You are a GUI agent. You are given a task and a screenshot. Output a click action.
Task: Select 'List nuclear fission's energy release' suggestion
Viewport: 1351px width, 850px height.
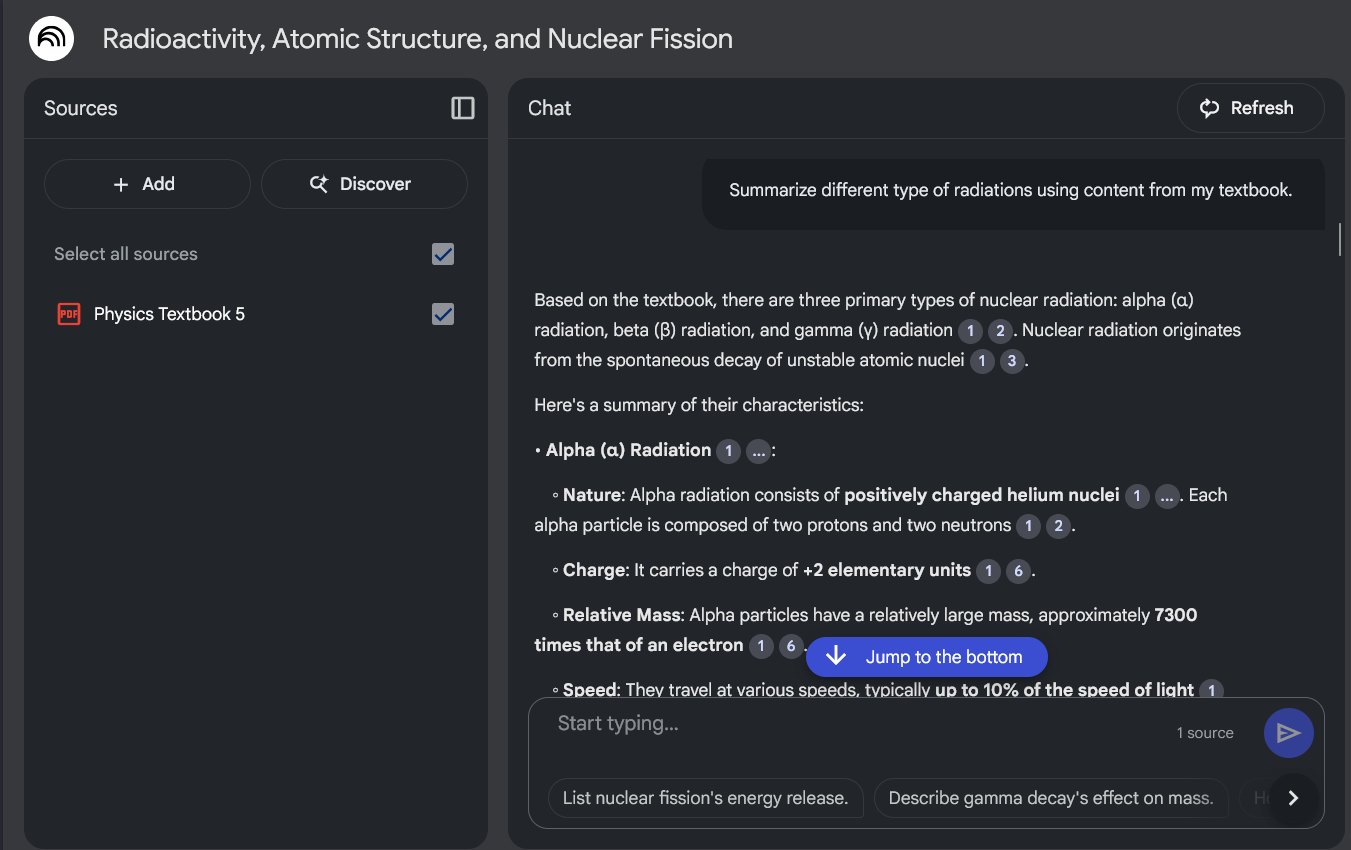point(705,798)
